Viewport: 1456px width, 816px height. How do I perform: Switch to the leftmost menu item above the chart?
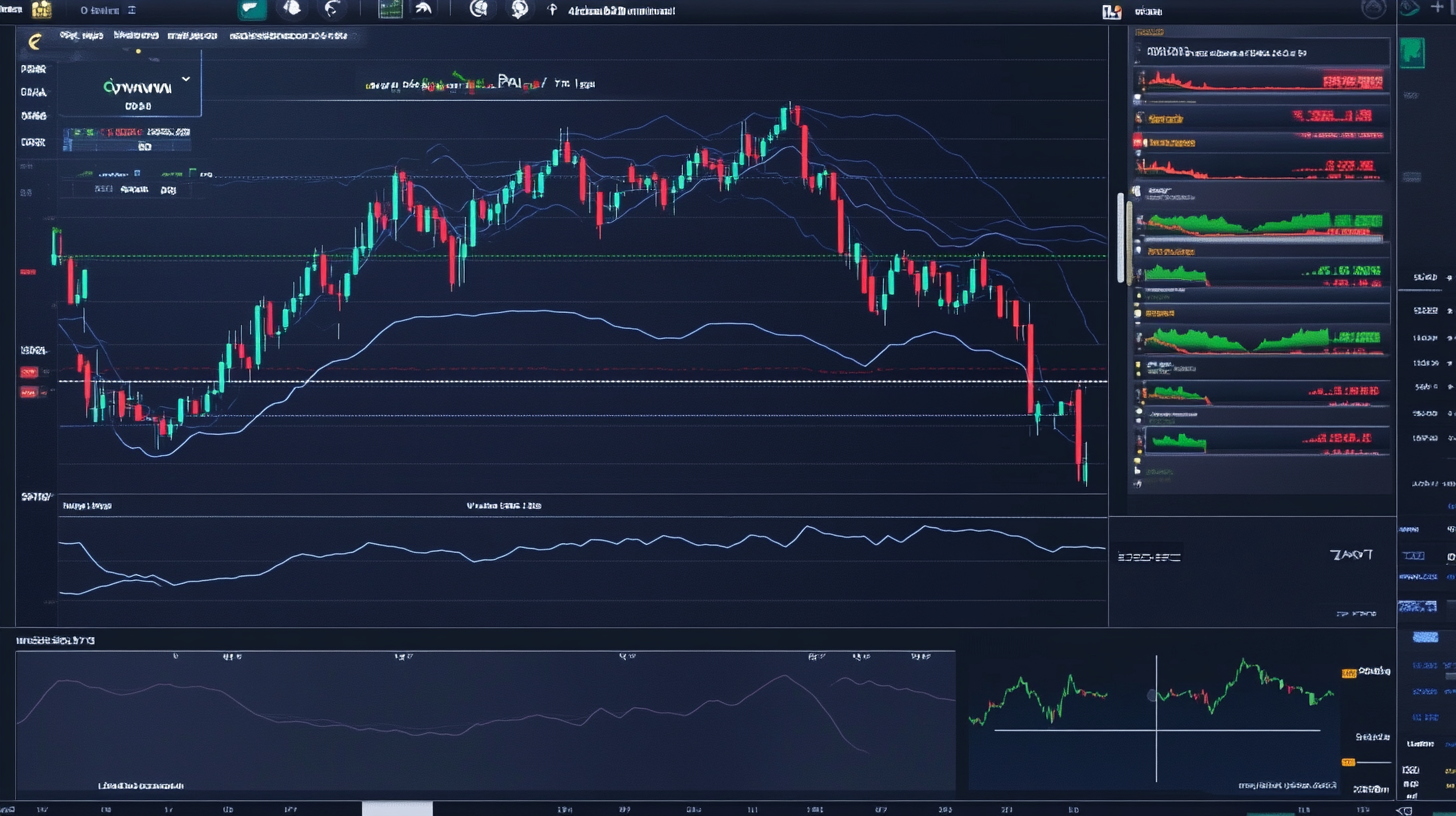[x=80, y=35]
